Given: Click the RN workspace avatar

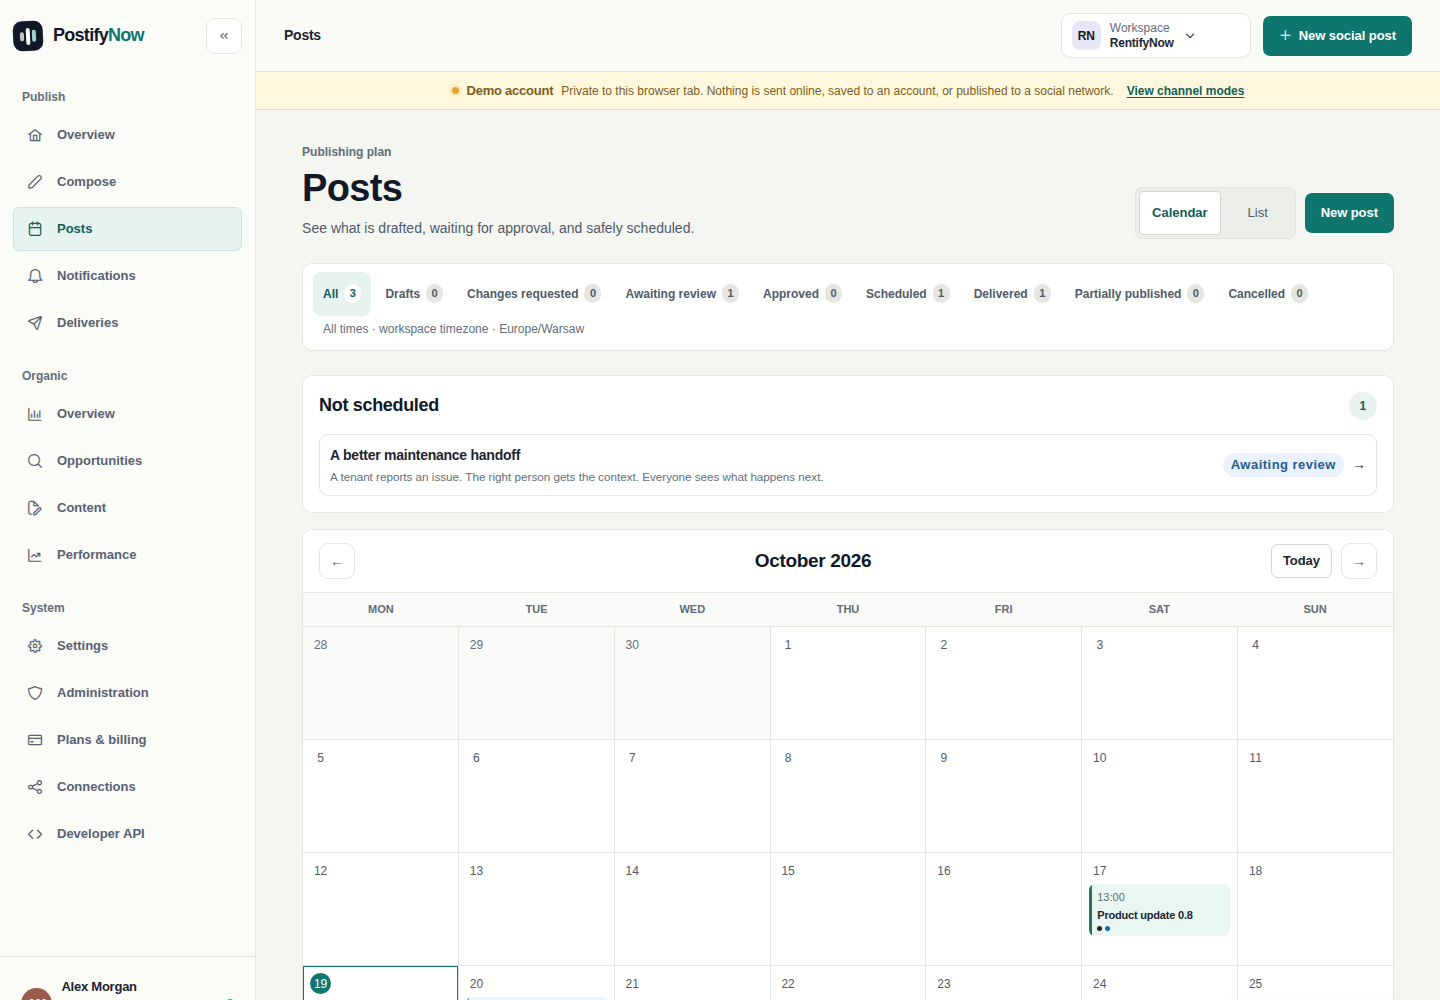Looking at the screenshot, I should [1086, 36].
